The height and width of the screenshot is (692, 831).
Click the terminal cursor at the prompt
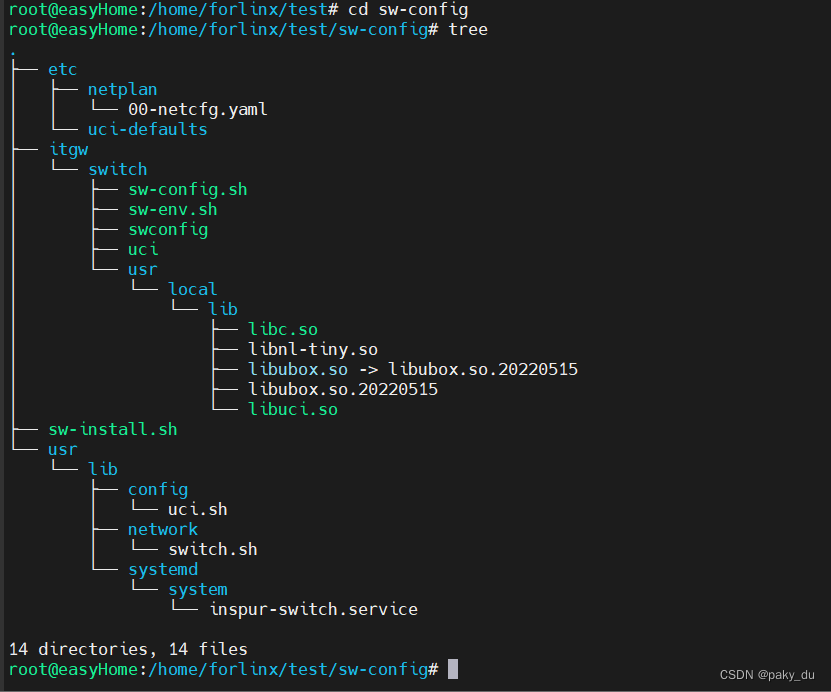tap(453, 669)
